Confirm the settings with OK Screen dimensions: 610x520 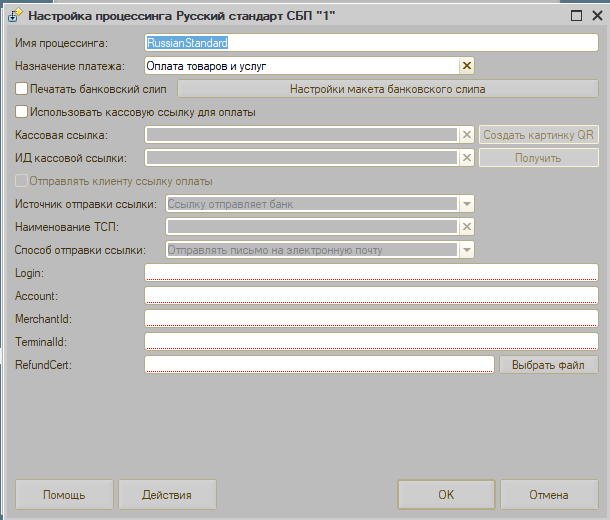[x=446, y=494]
